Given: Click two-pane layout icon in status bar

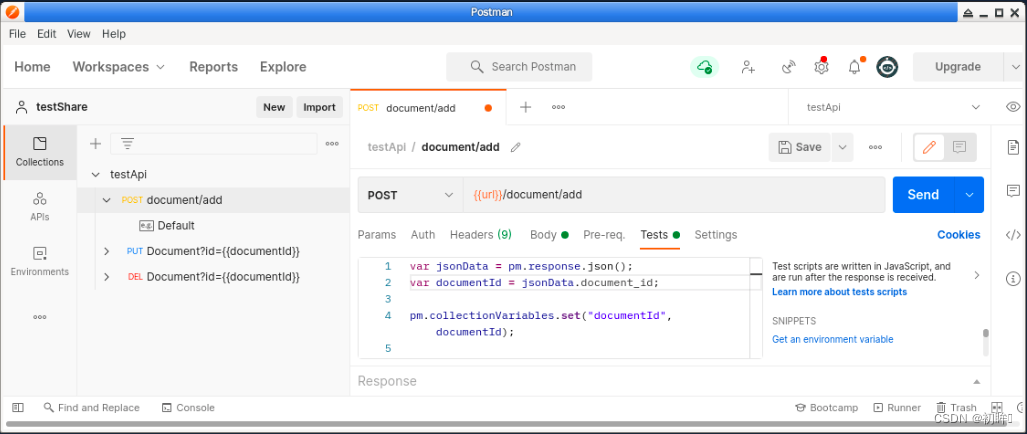Looking at the screenshot, I should pyautogui.click(x=997, y=407).
